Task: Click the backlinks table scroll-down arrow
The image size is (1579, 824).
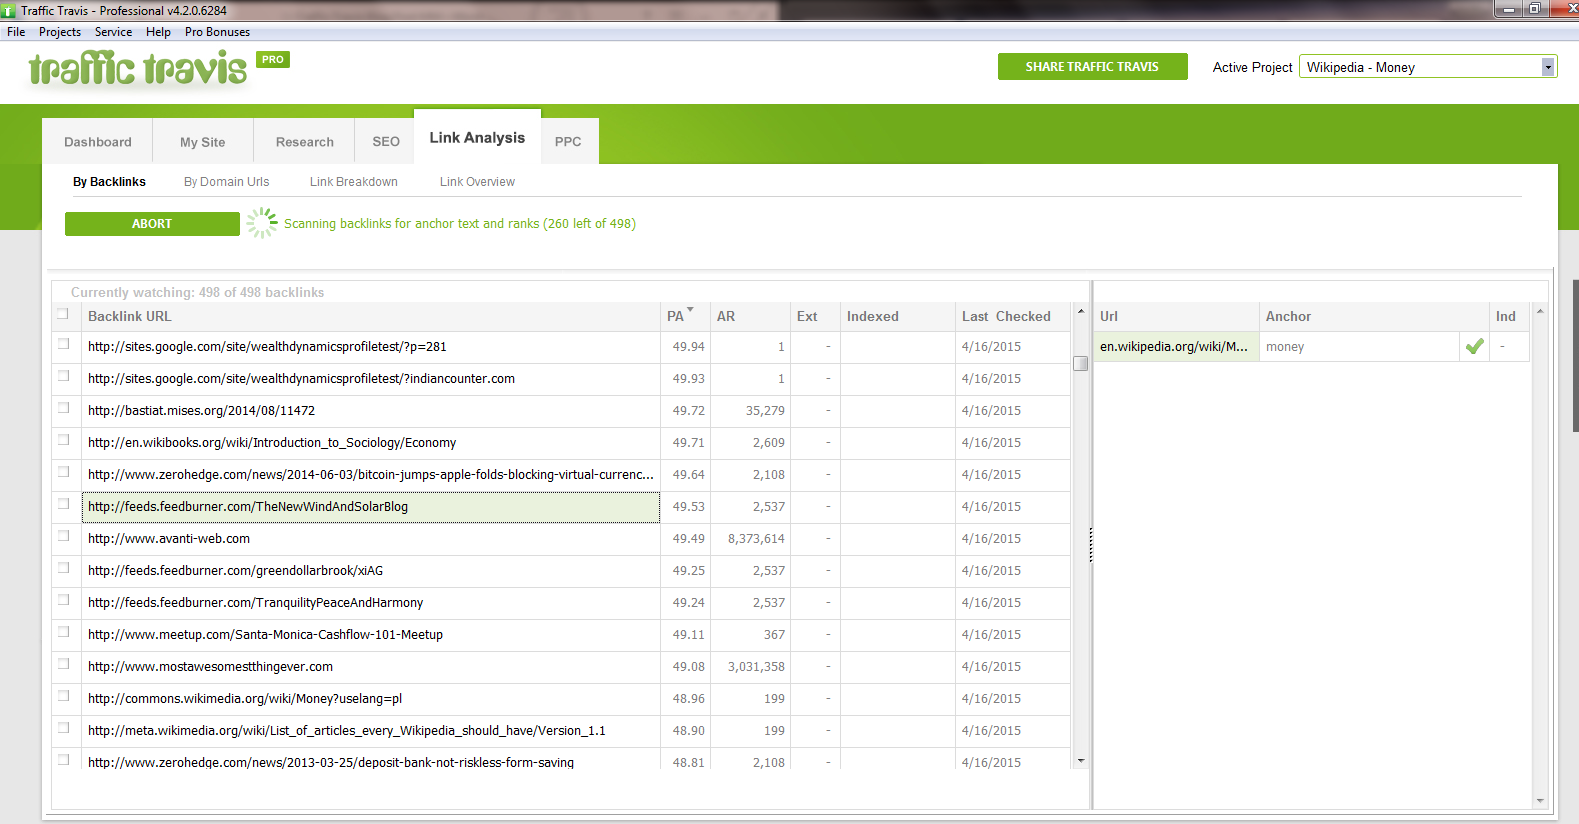Action: point(1080,761)
